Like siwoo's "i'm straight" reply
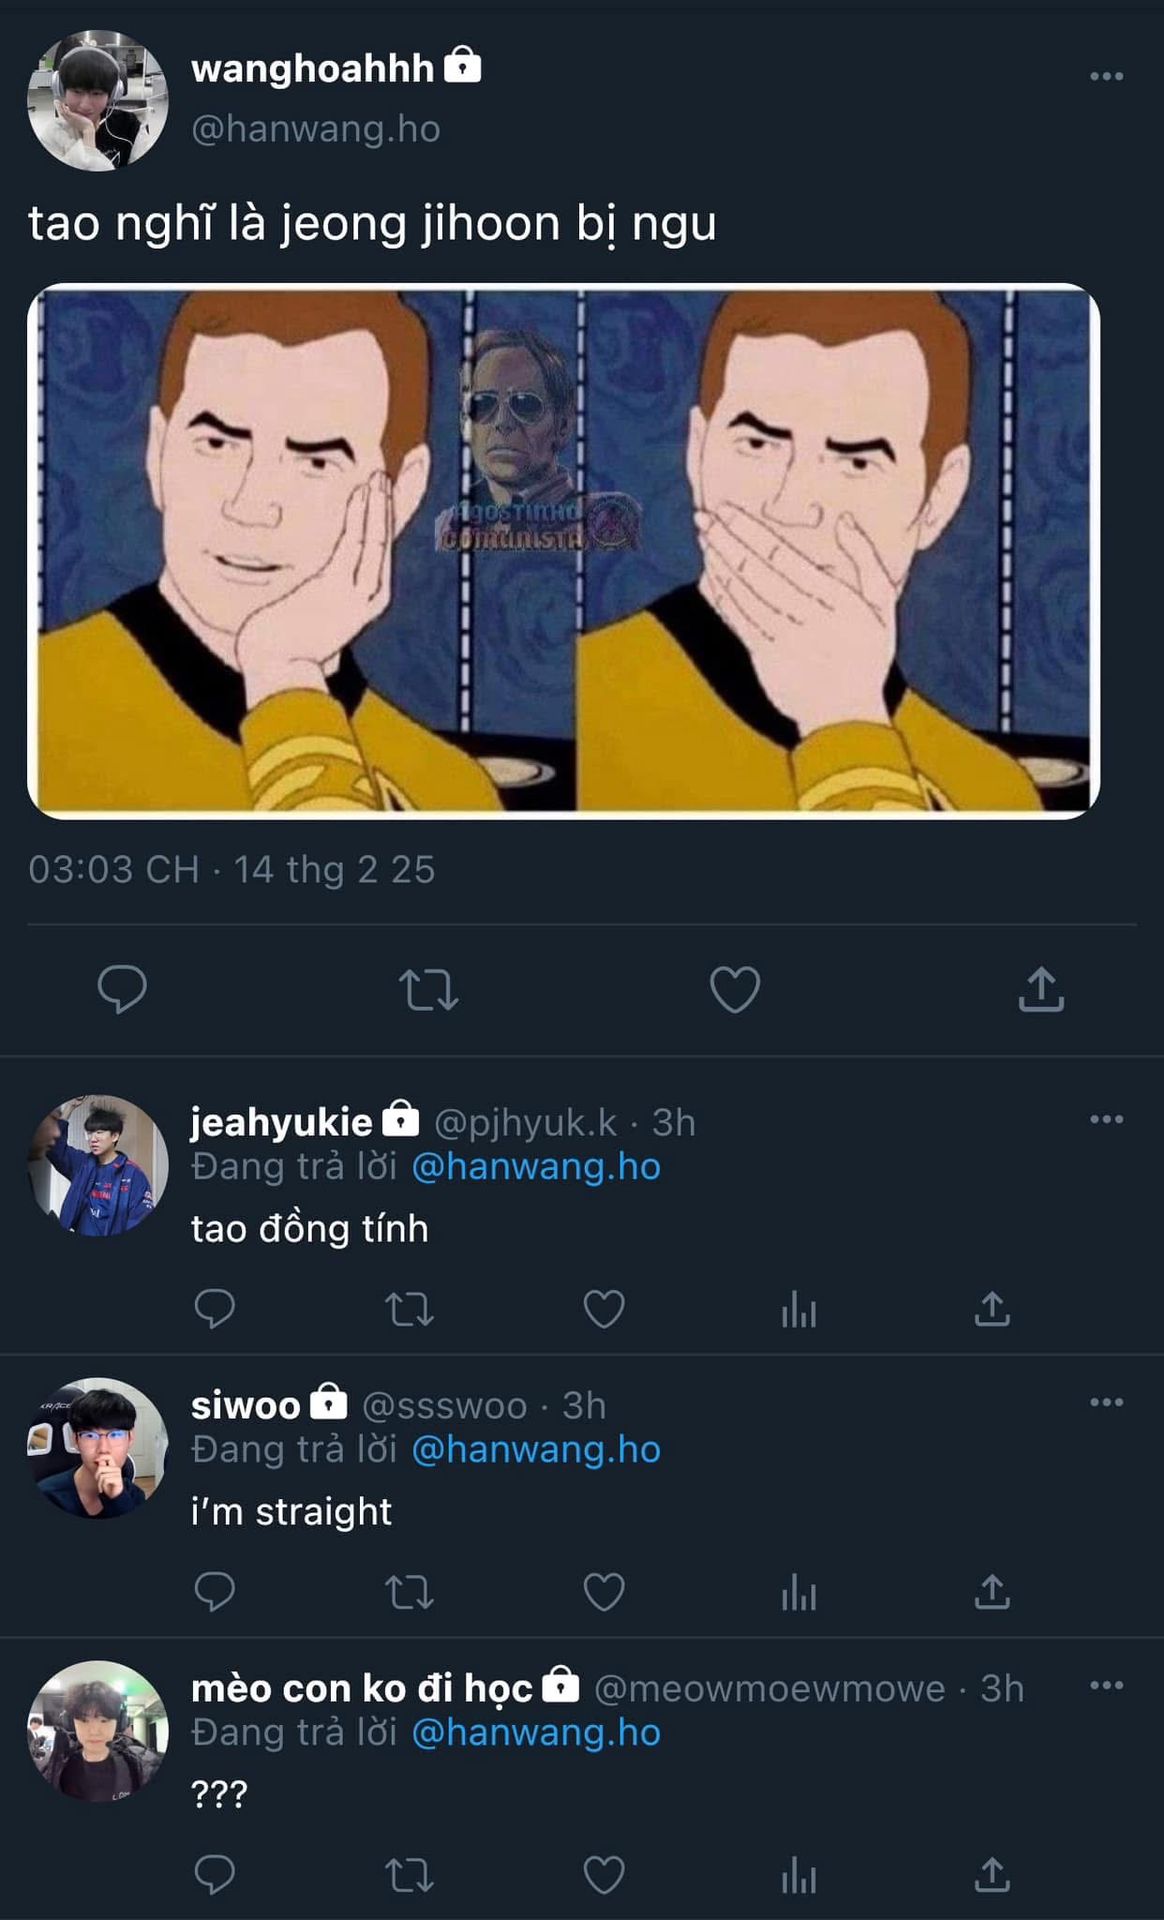This screenshot has width=1164, height=1920. click(604, 1591)
